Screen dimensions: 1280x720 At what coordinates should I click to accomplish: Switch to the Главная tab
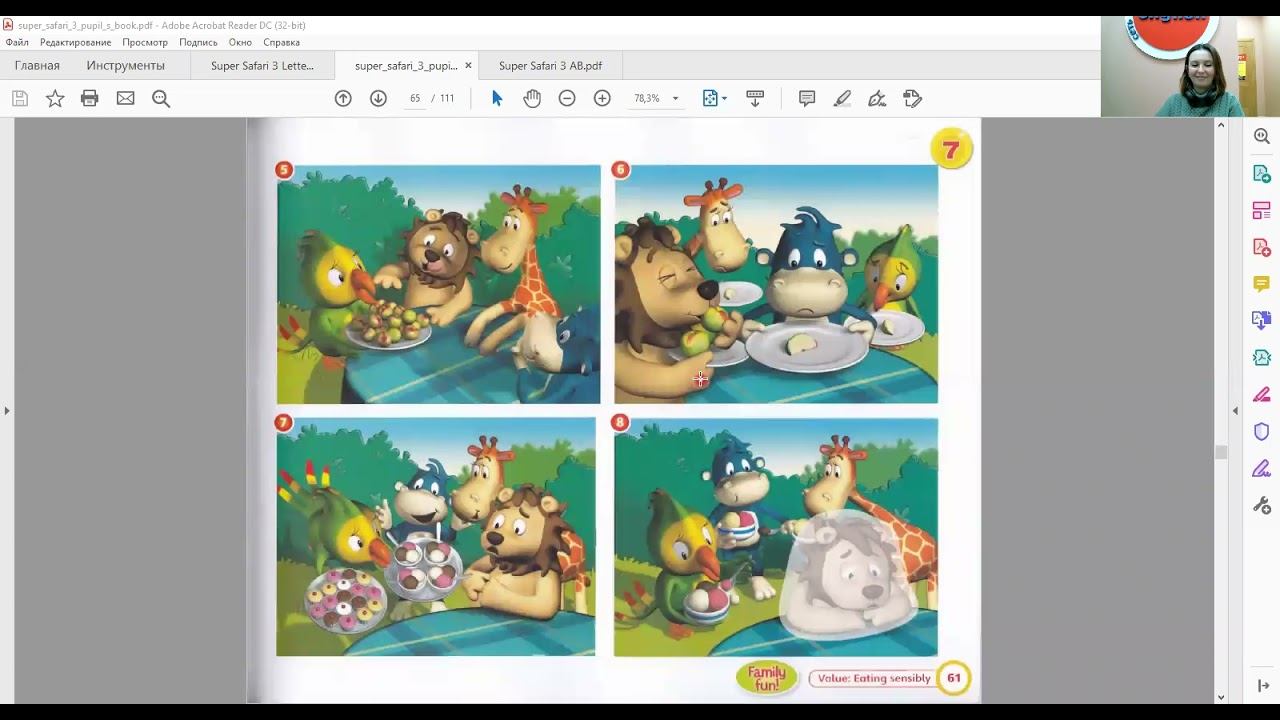[x=37, y=66]
